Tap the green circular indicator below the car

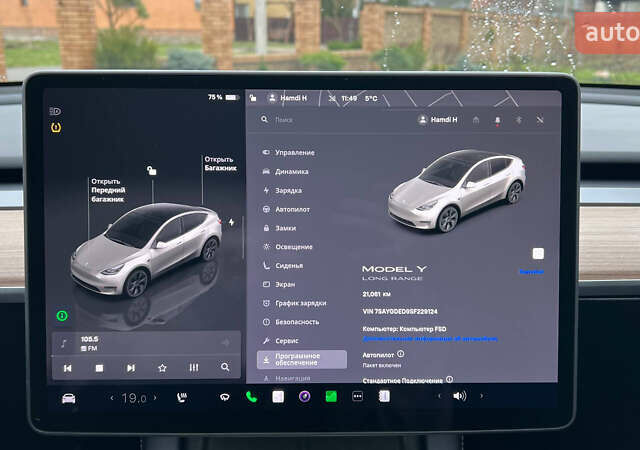62,316
